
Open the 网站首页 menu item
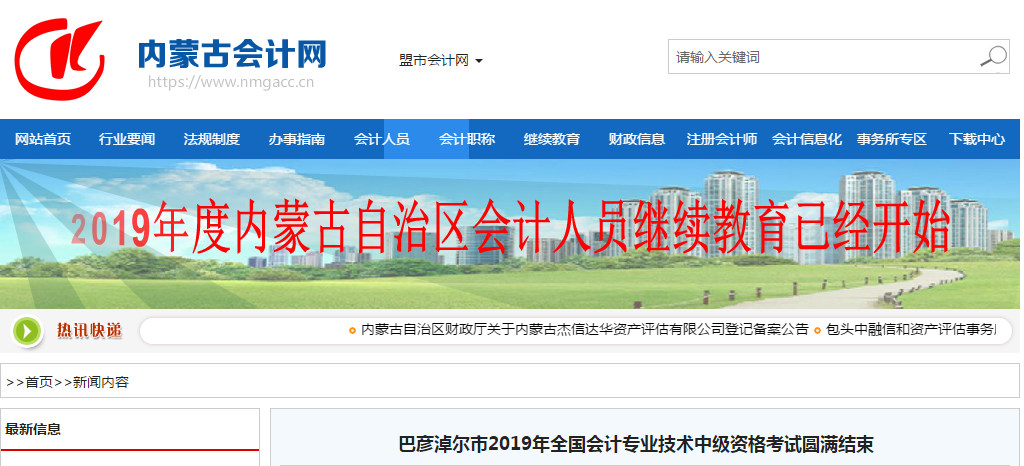click(x=43, y=139)
